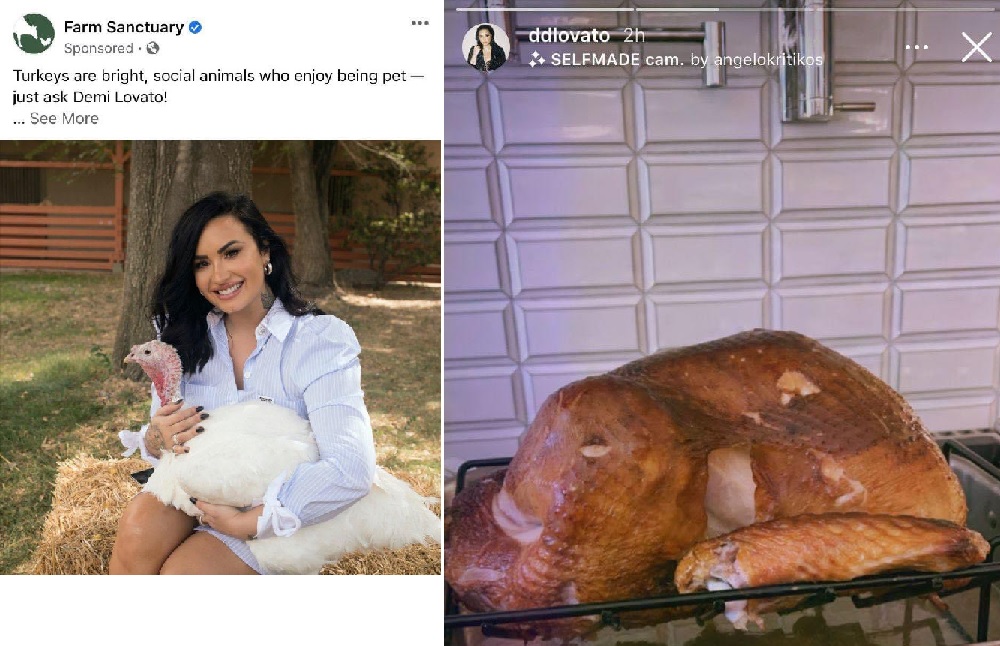Click the sparkle effect icon before SELFMADE

(x=537, y=59)
